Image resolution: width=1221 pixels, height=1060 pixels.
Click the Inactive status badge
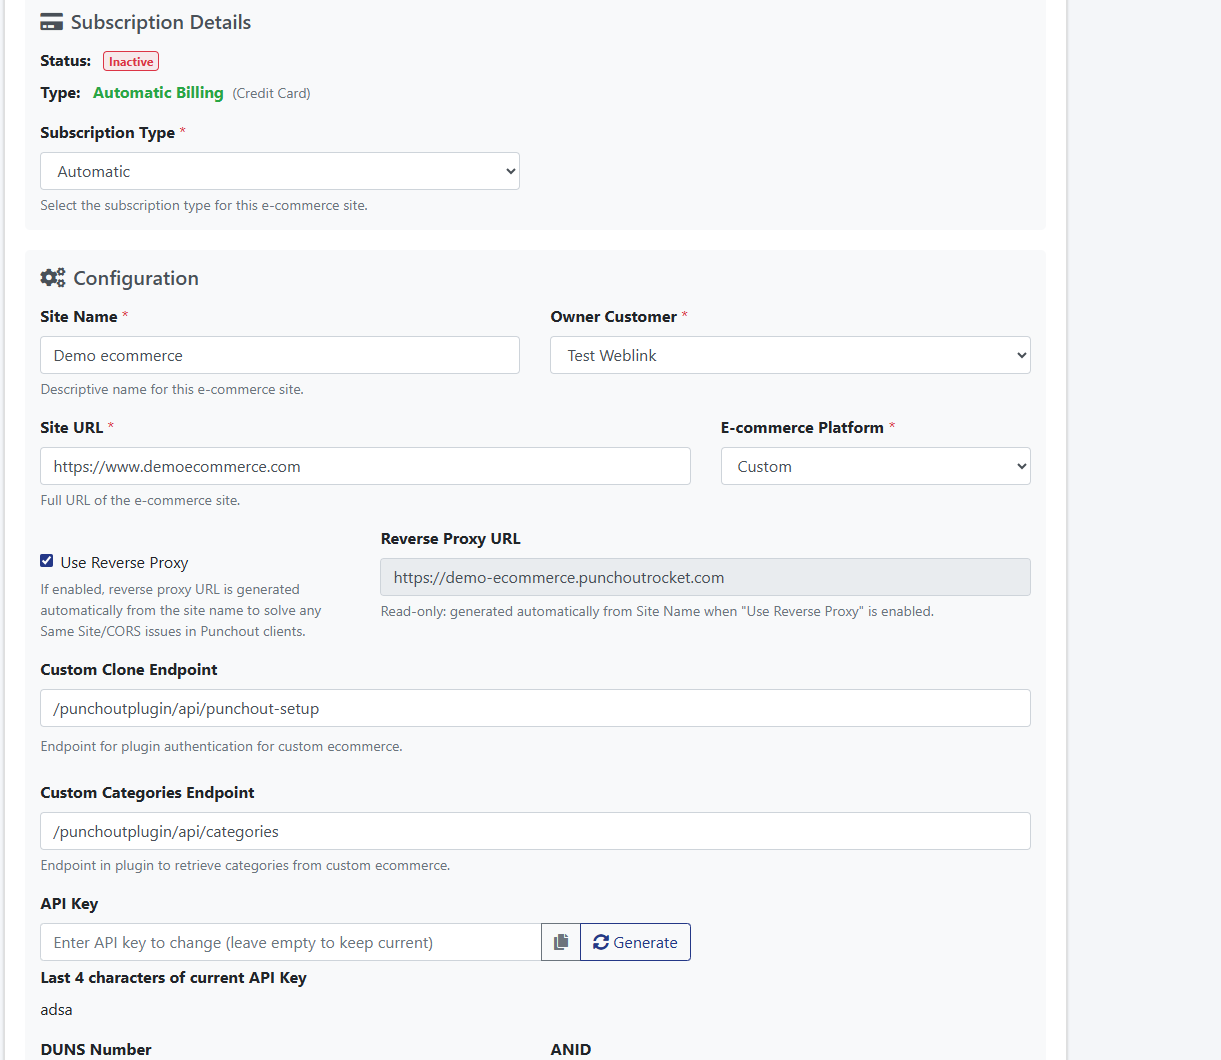pyautogui.click(x=131, y=62)
